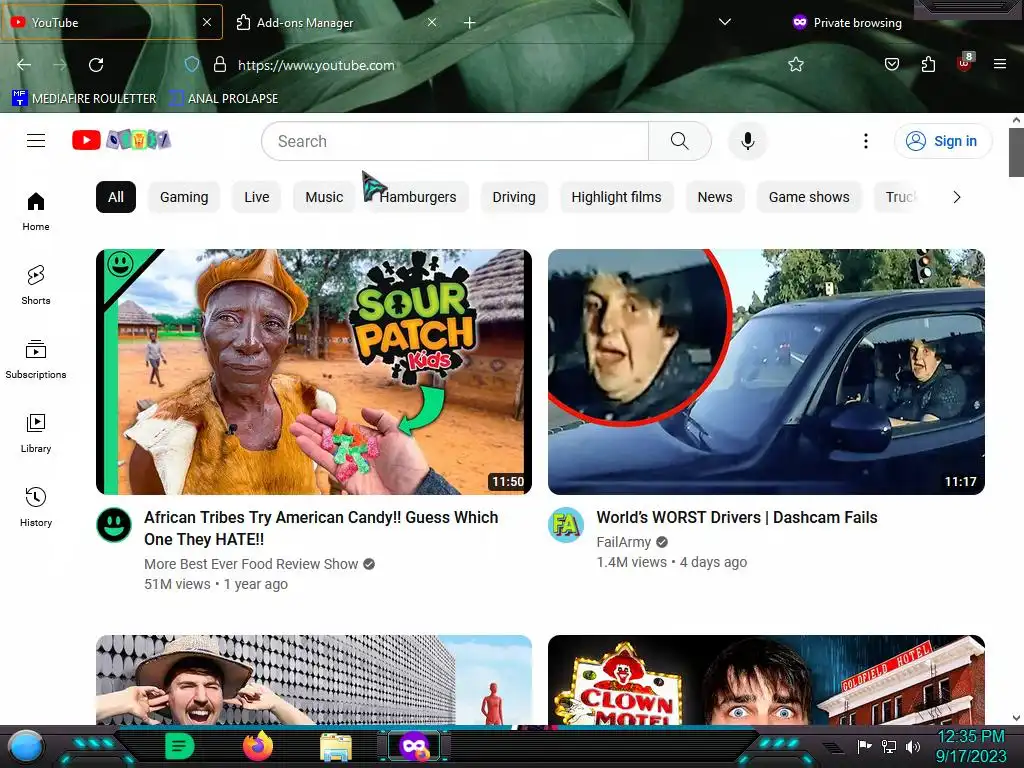Image resolution: width=1024 pixels, height=768 pixels.
Task: Select the Highlight films chip
Action: (616, 197)
